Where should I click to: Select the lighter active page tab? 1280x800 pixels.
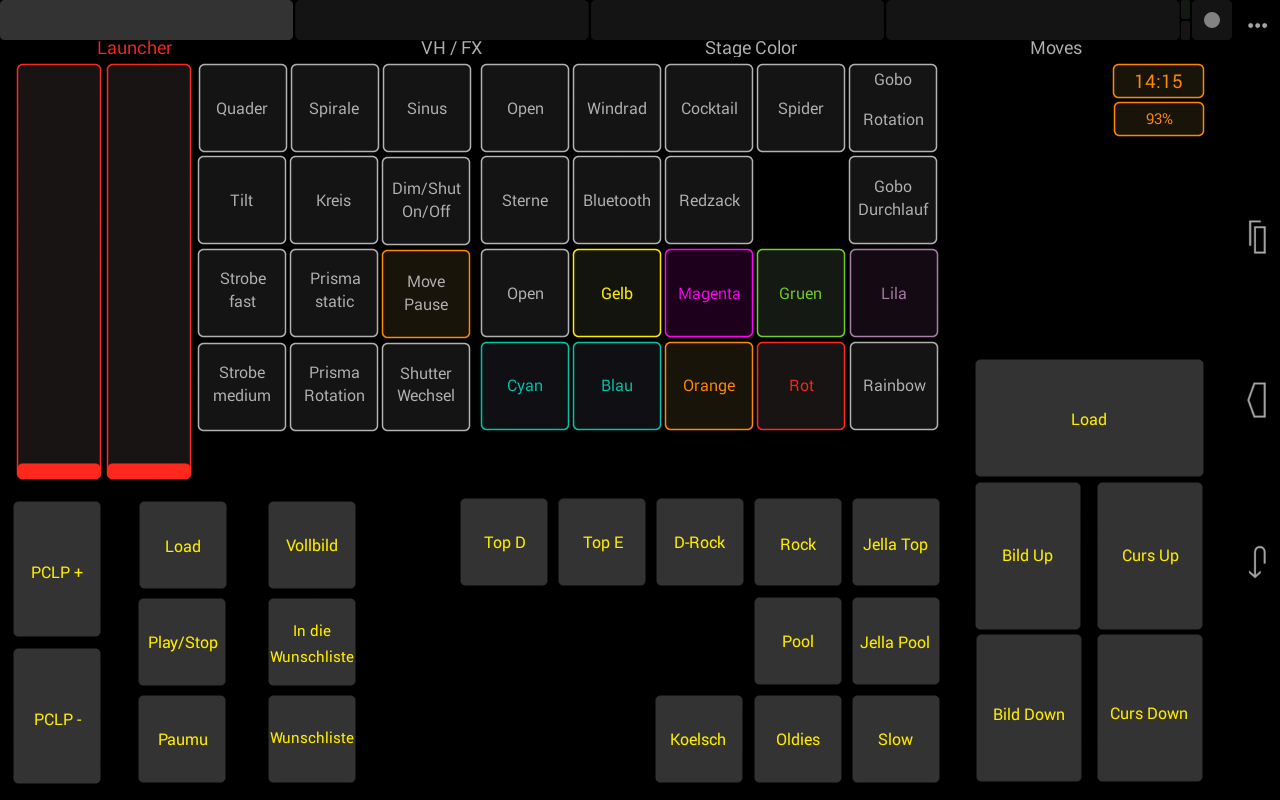tap(146, 20)
